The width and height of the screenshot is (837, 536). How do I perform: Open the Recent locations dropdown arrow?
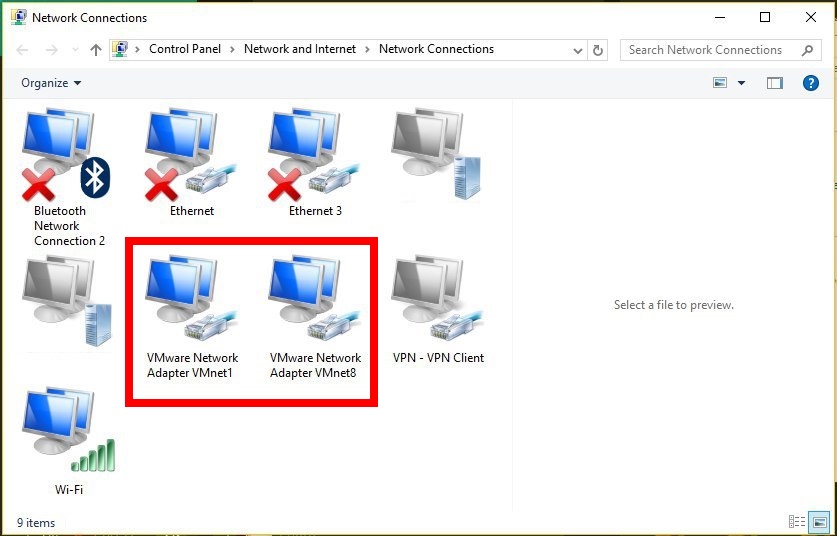(75, 50)
